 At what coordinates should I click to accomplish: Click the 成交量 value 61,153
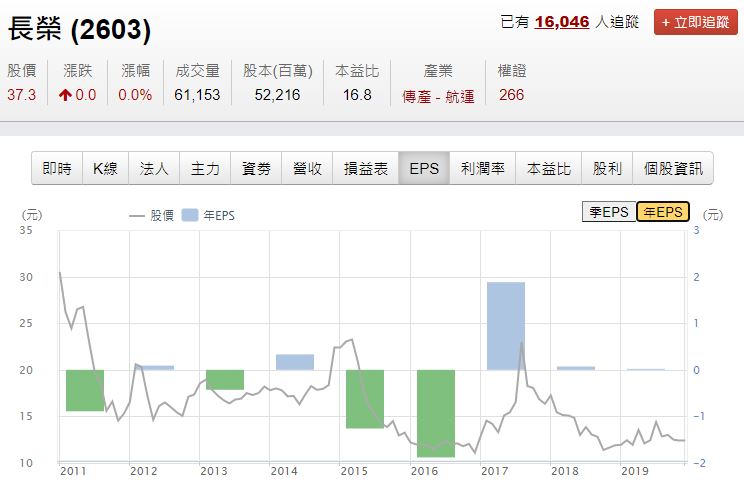click(197, 95)
